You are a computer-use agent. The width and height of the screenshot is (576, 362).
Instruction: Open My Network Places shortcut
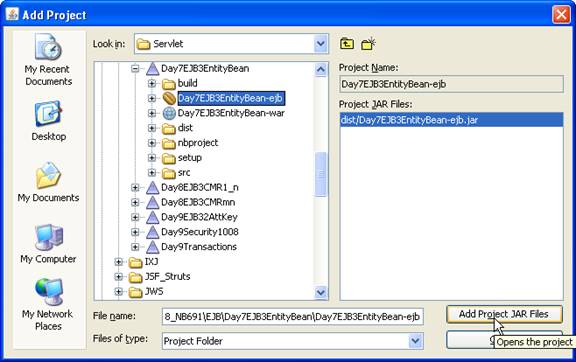[x=48, y=305]
